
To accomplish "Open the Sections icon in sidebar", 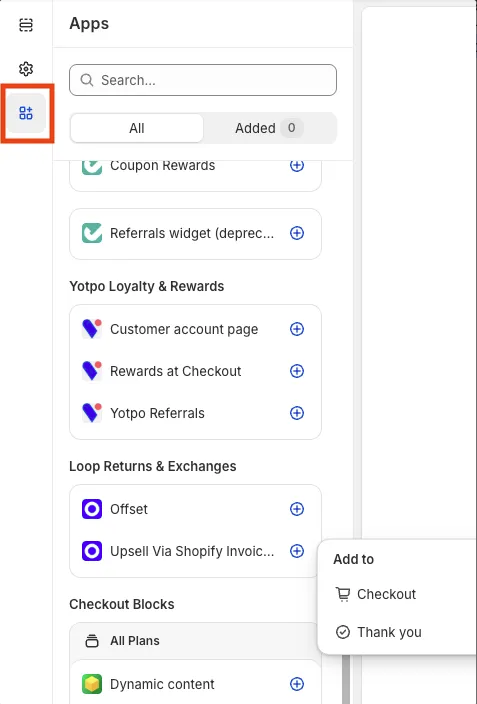I will 26,25.
